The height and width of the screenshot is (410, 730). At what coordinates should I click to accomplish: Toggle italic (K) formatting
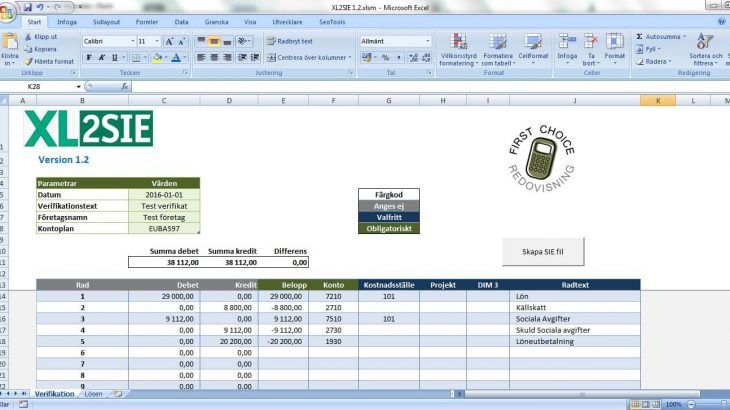(101, 58)
